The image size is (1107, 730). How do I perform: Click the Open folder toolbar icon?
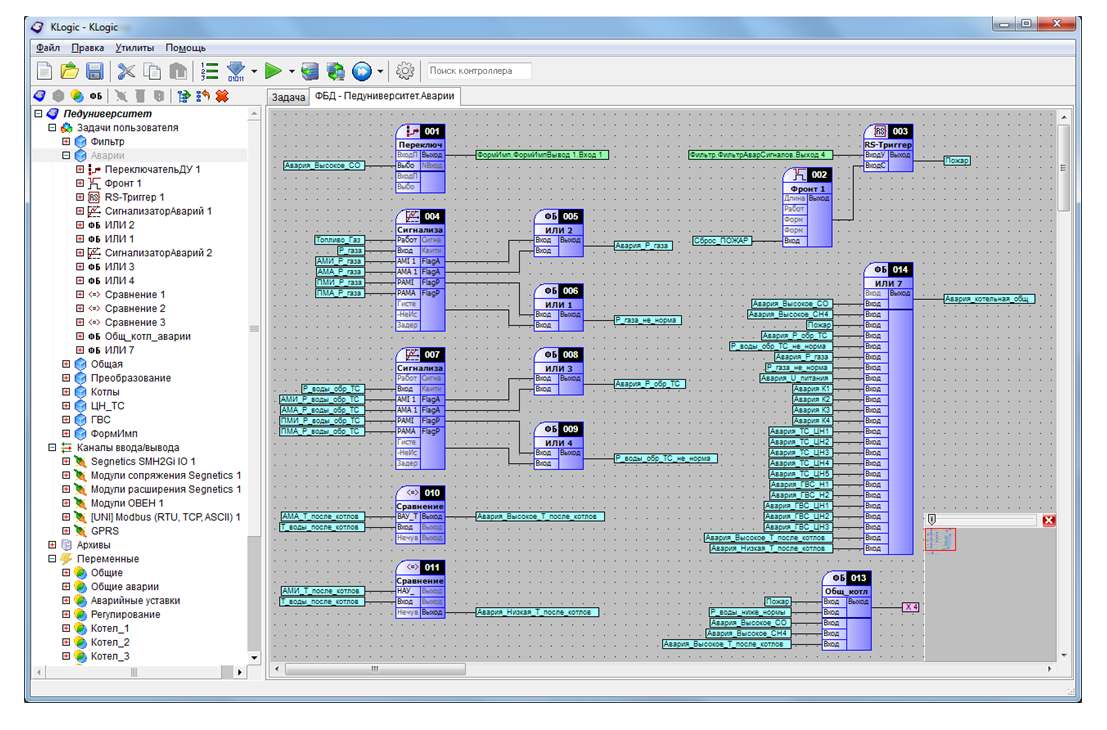70,71
